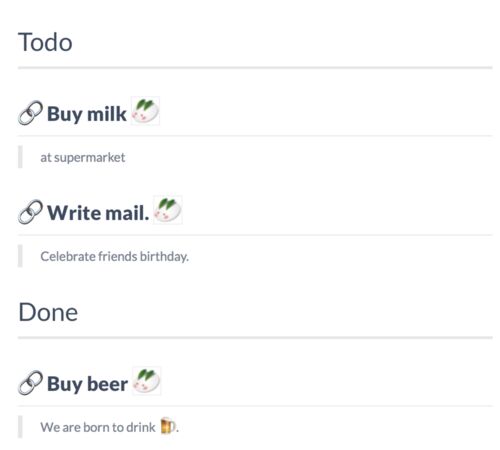Click the horizontal rule under Todo

click(x=255, y=68)
